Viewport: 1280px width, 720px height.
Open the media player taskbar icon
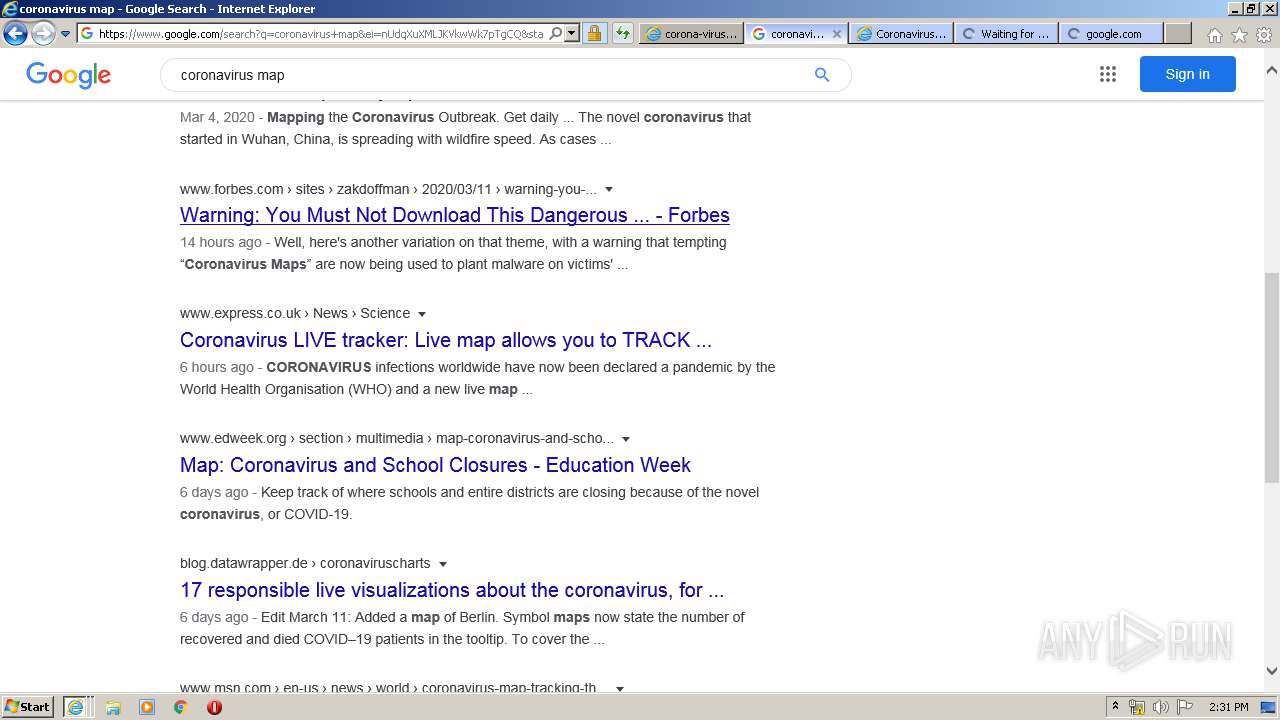(147, 707)
